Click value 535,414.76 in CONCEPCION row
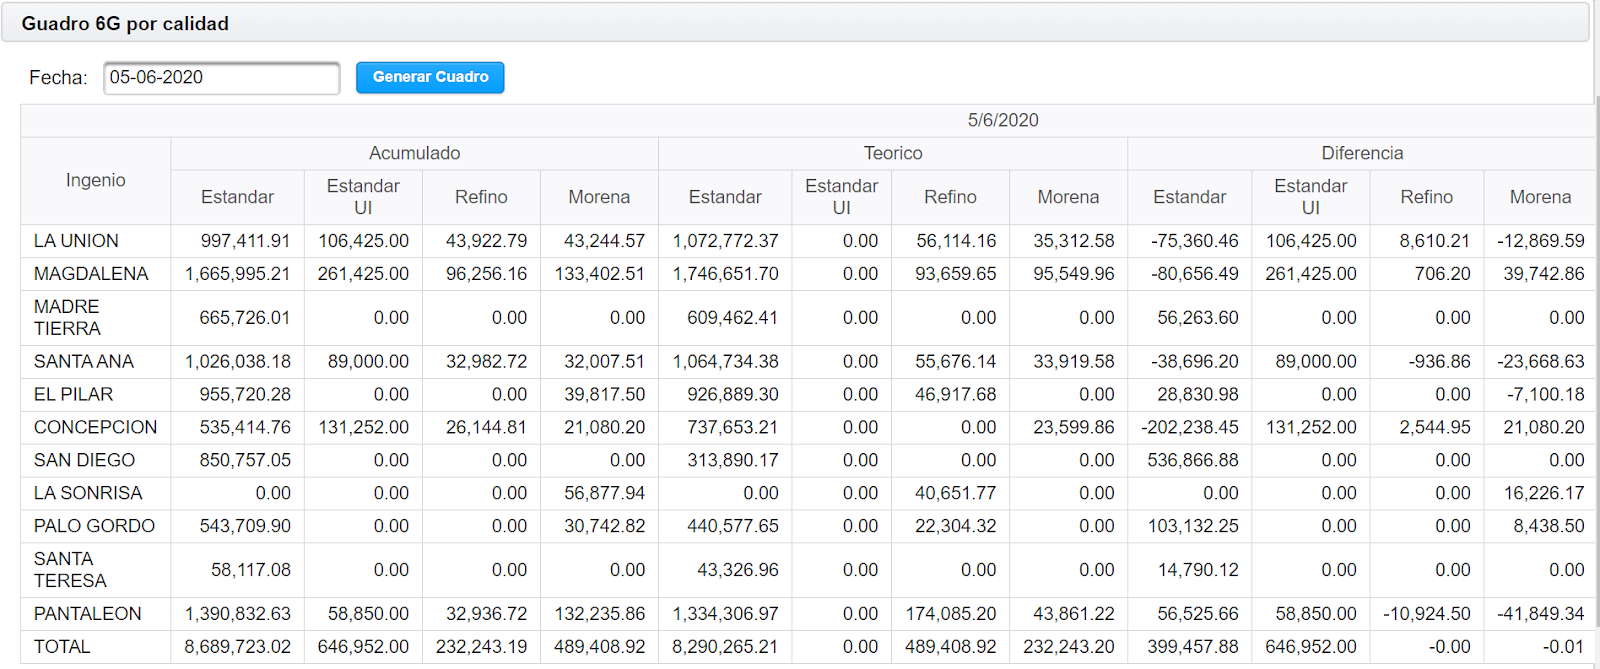 click(x=245, y=428)
